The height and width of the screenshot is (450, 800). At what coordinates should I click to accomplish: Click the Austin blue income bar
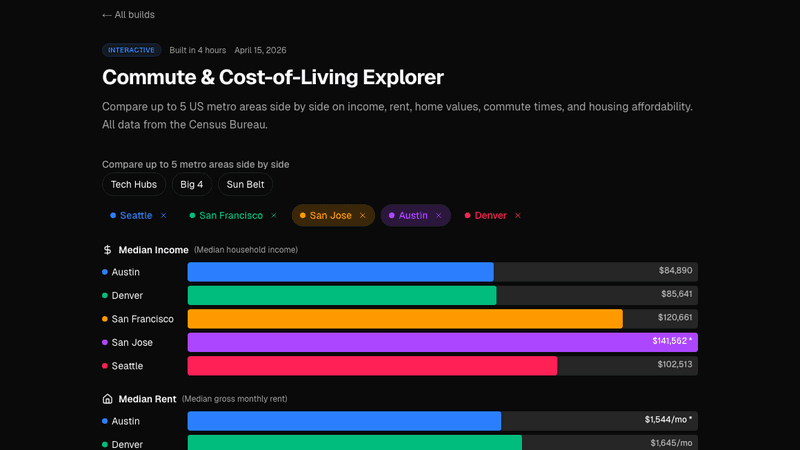tap(340, 272)
